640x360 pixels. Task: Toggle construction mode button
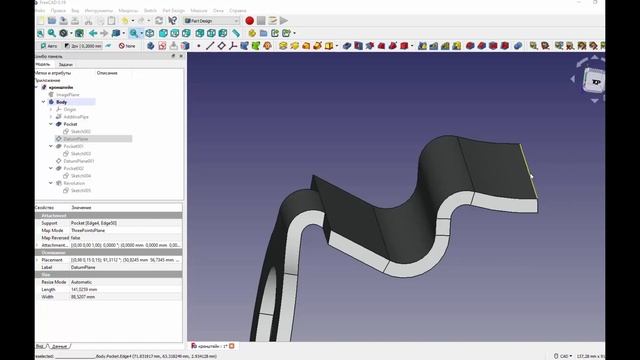(x=108, y=46)
